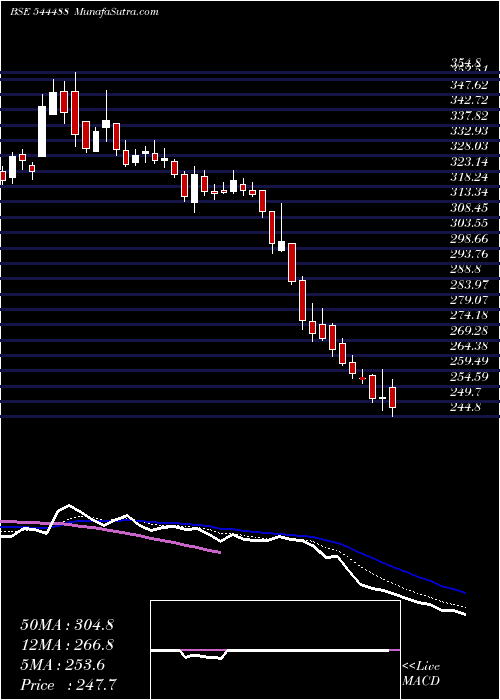Select the 303.55 price axis label
The height and width of the screenshot is (700, 500).
(469, 223)
